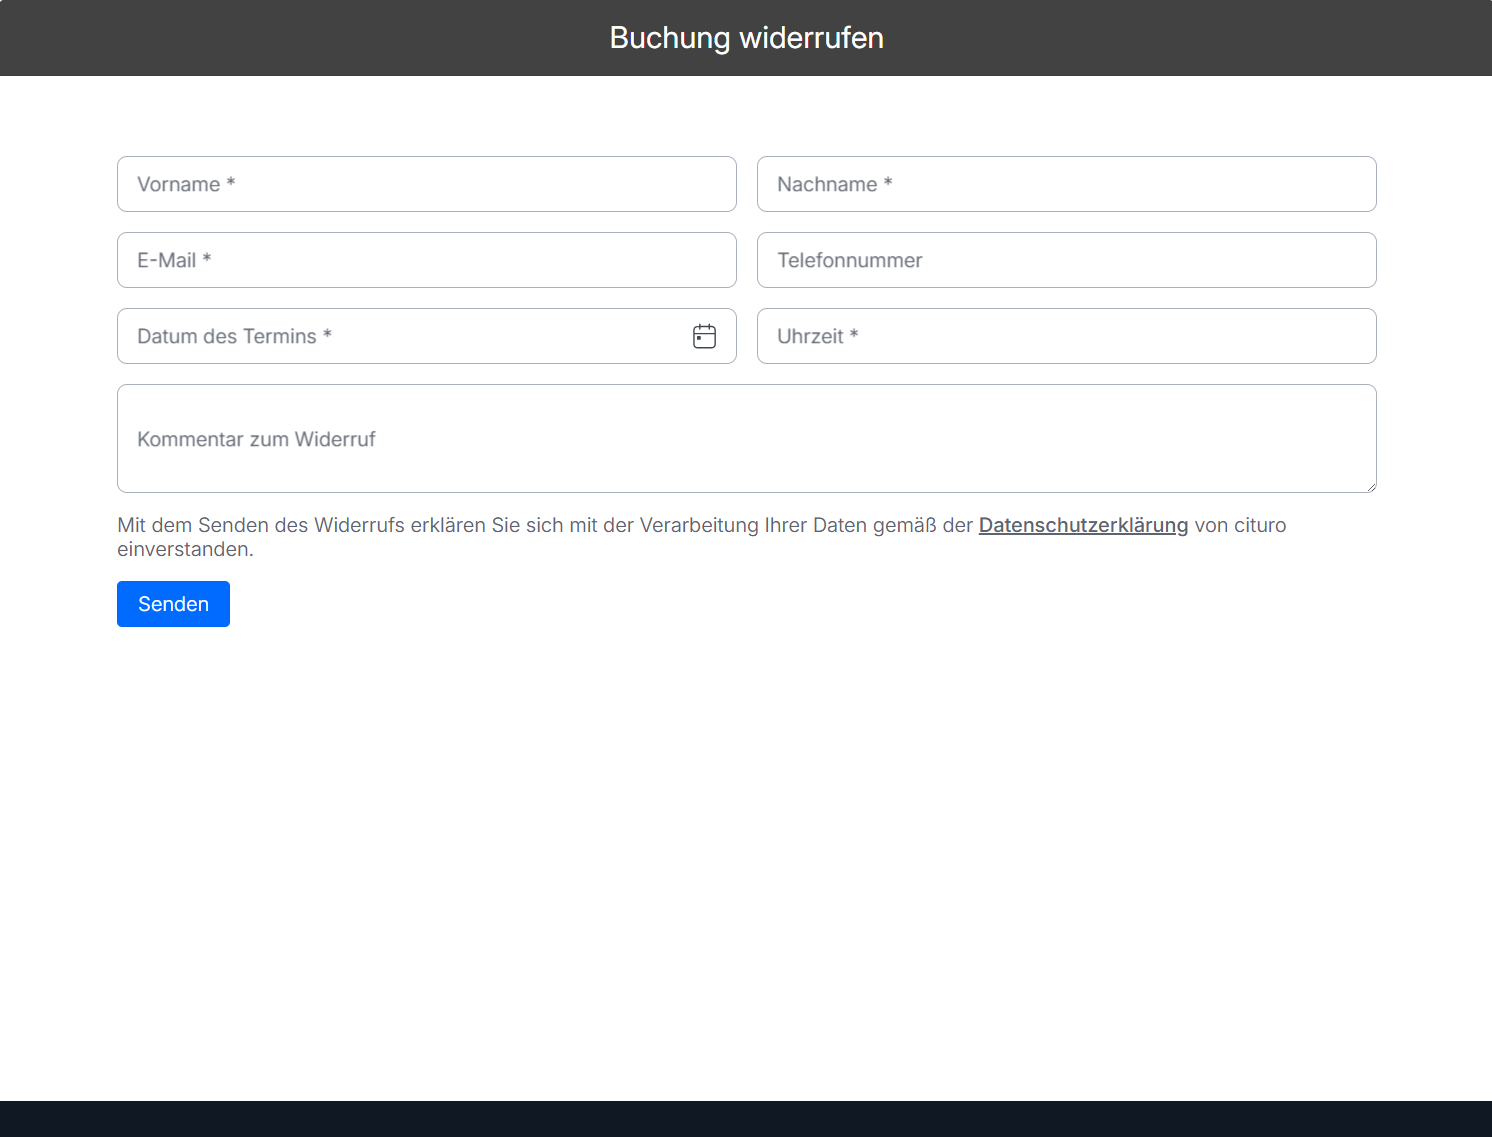Select the Nachname text field

pyautogui.click(x=1067, y=184)
